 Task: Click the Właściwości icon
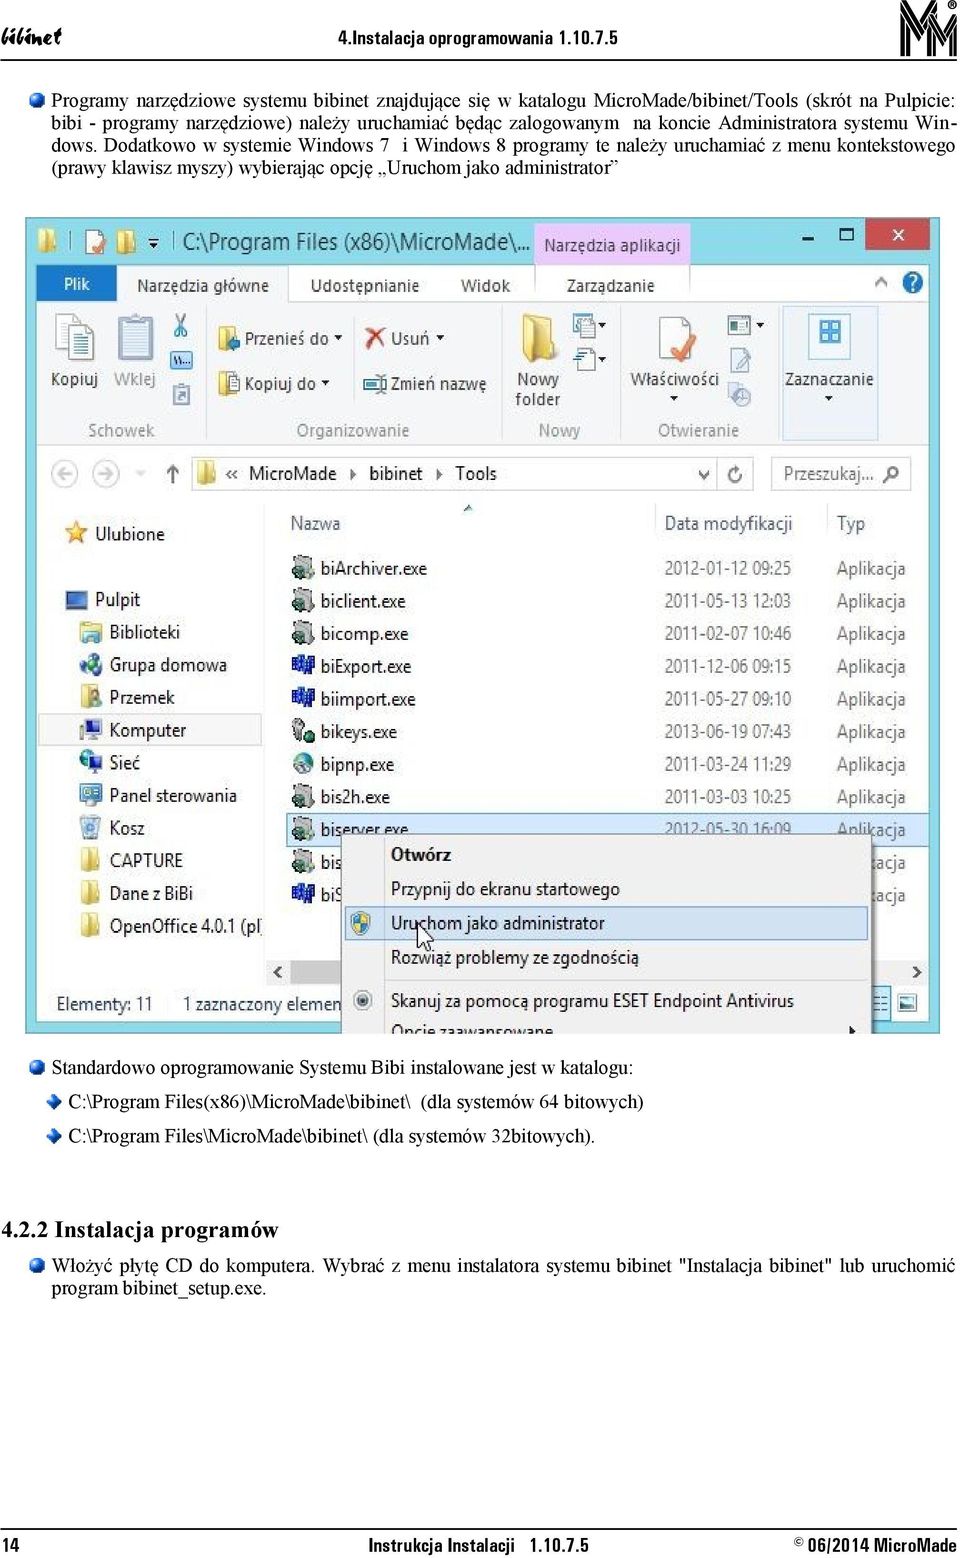676,339
